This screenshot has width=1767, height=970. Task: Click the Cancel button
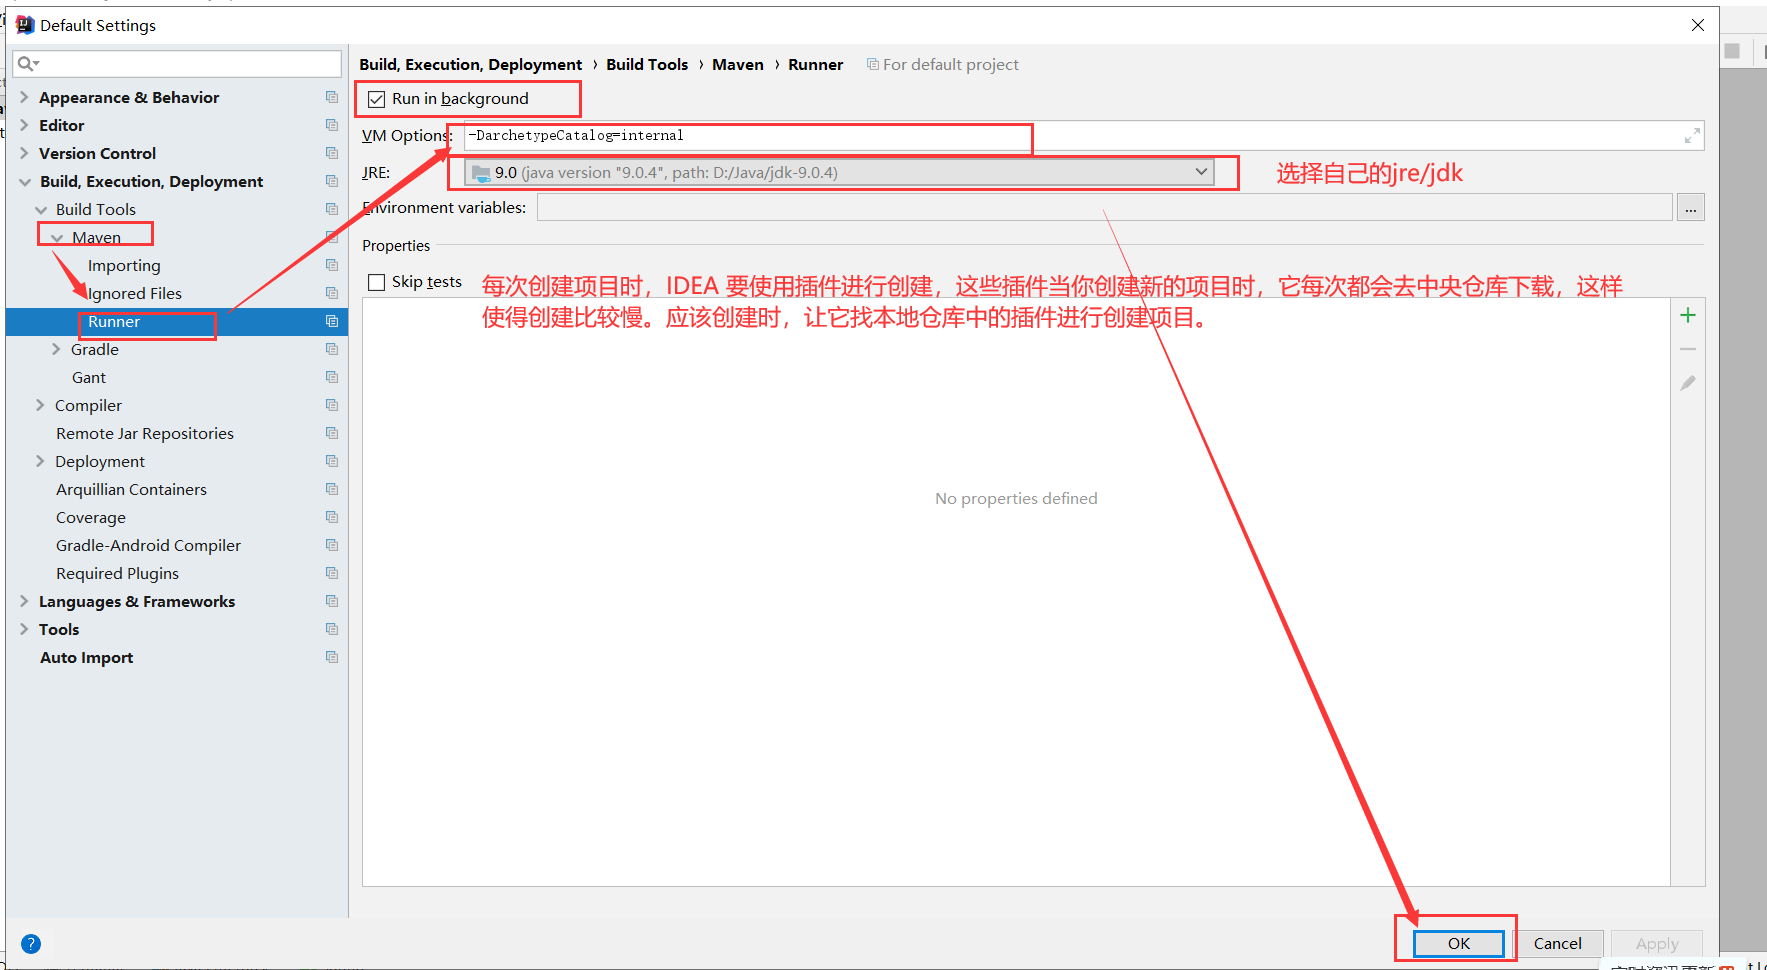[1558, 943]
